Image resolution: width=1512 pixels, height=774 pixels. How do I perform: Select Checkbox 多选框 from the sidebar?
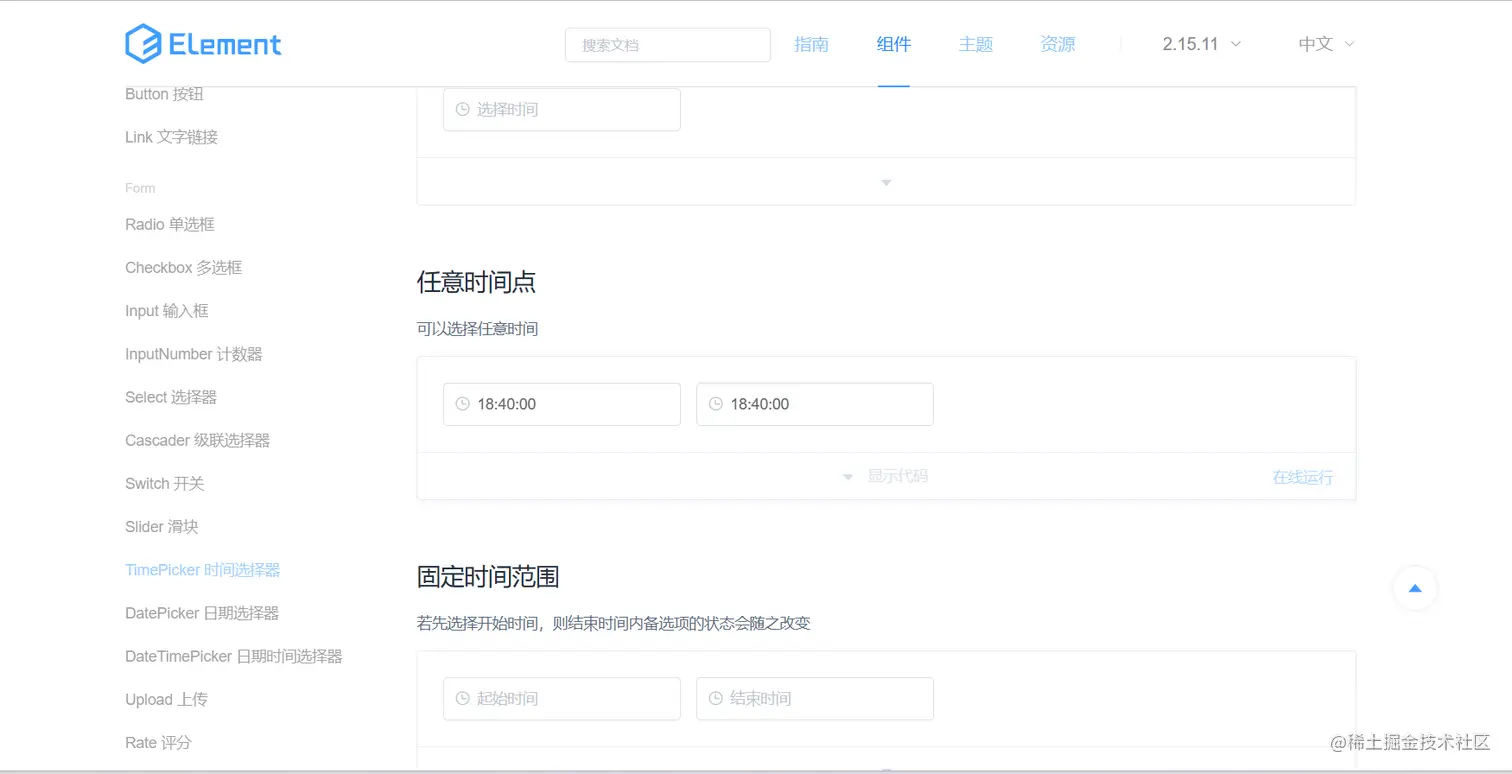184,267
